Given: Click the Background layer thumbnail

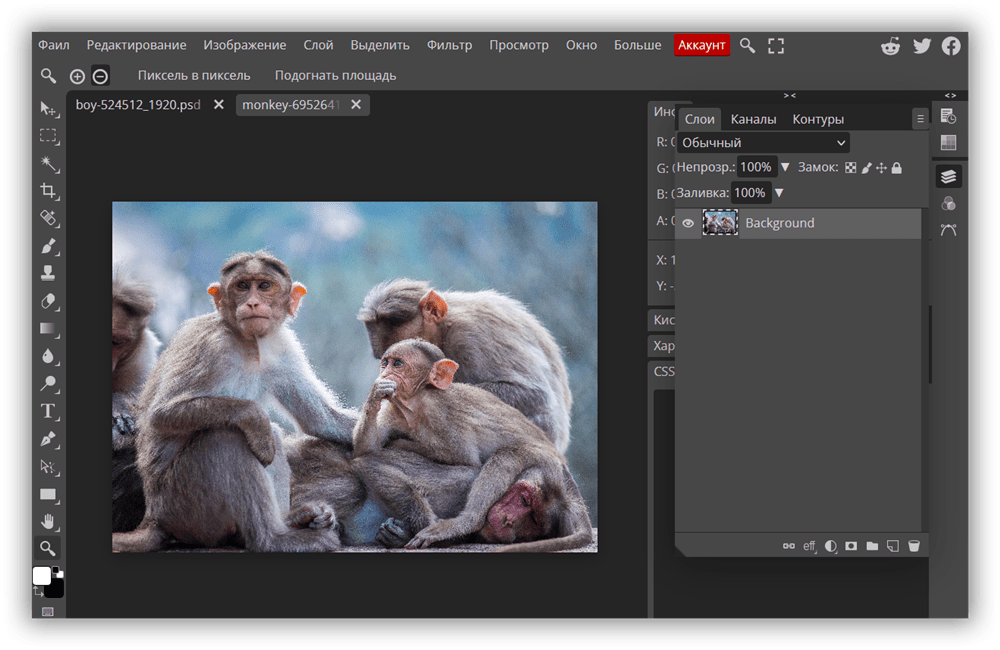Looking at the screenshot, I should 720,223.
